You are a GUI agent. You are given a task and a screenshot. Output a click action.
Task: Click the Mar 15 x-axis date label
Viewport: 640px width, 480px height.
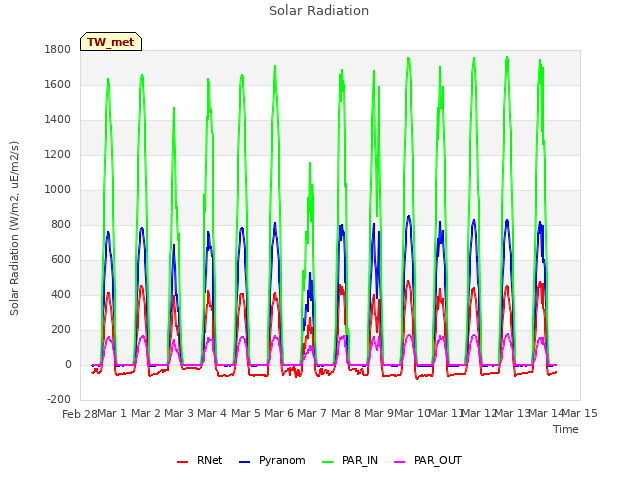tap(580, 413)
